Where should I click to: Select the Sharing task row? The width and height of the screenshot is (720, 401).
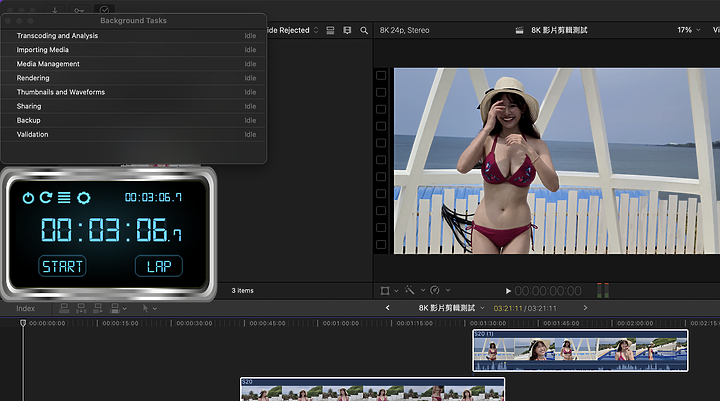134,106
